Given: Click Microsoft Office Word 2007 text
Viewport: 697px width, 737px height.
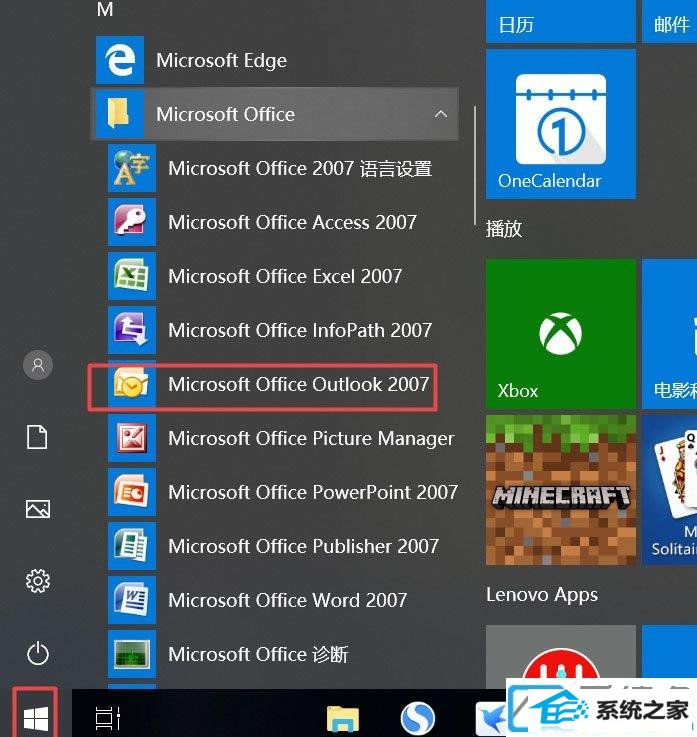Looking at the screenshot, I should point(288,601).
